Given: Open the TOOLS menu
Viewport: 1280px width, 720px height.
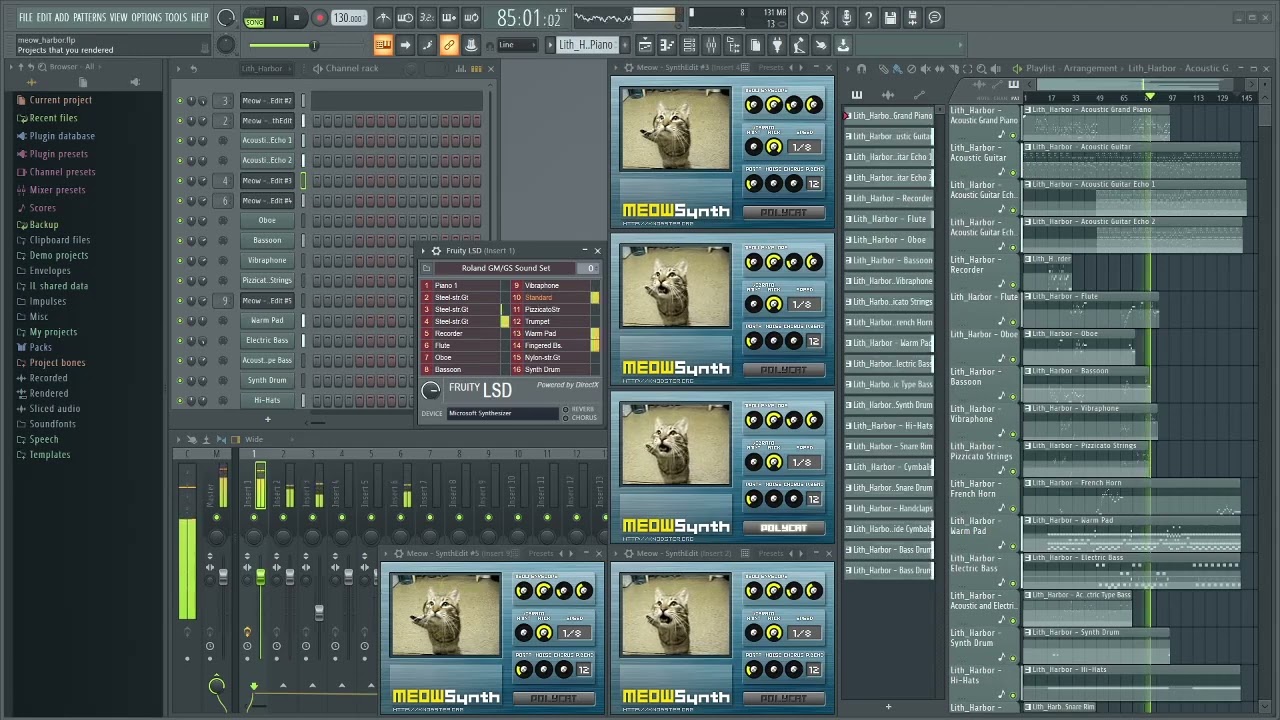Looking at the screenshot, I should [176, 18].
